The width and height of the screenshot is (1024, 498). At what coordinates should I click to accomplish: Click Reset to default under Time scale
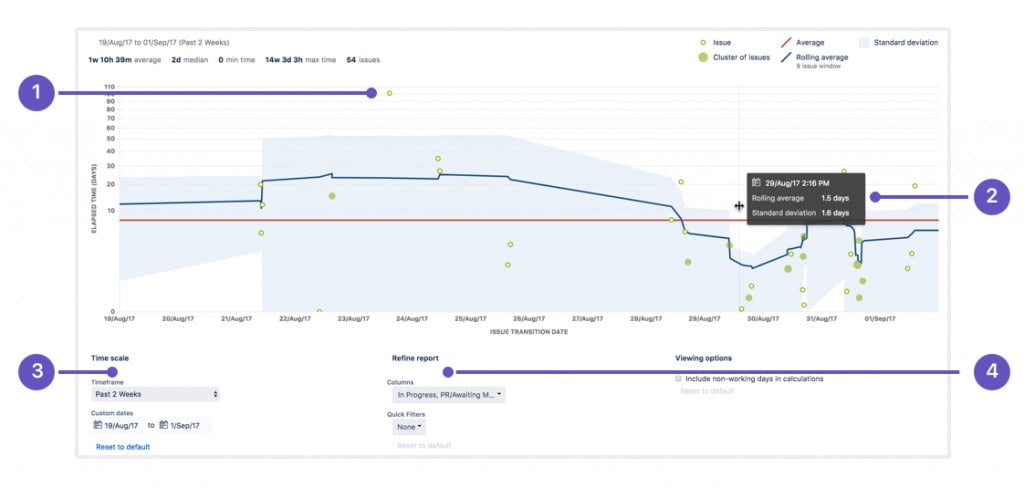click(x=123, y=447)
